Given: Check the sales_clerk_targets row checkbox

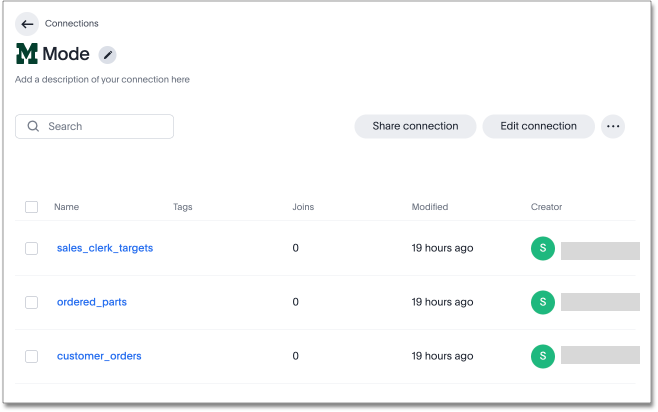Looking at the screenshot, I should [32, 248].
